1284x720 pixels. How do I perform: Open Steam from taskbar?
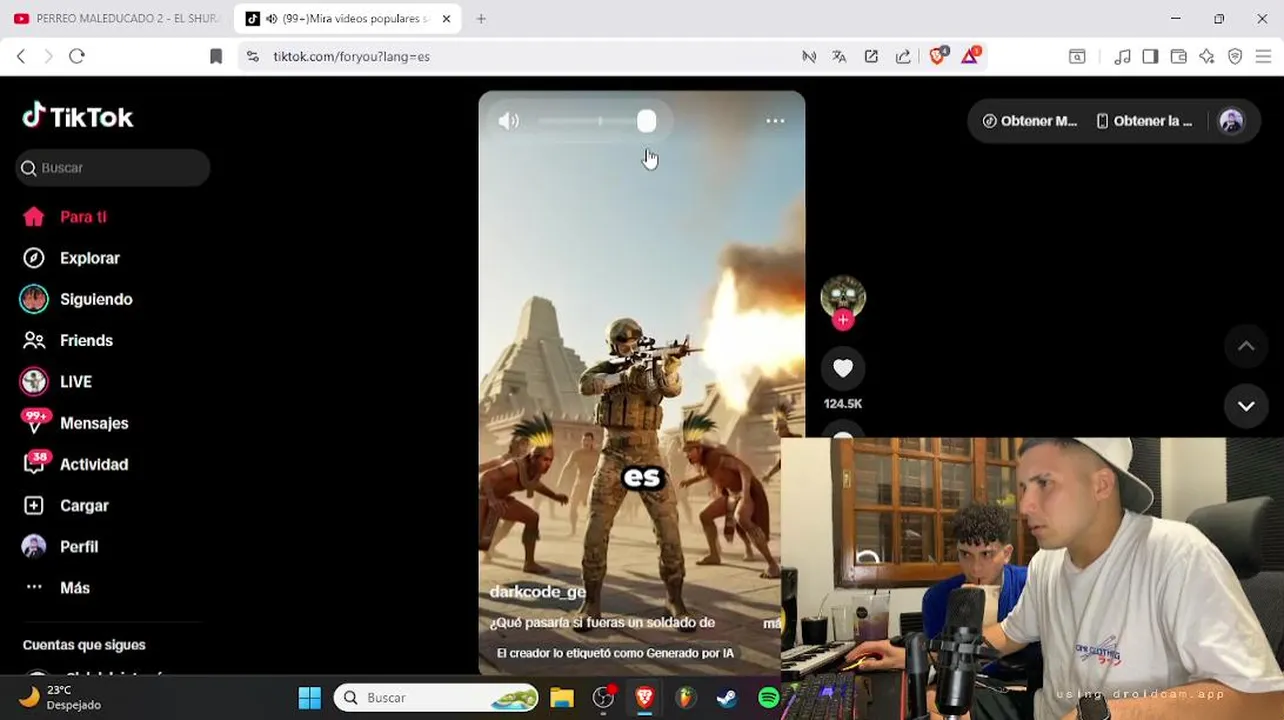coord(727,697)
